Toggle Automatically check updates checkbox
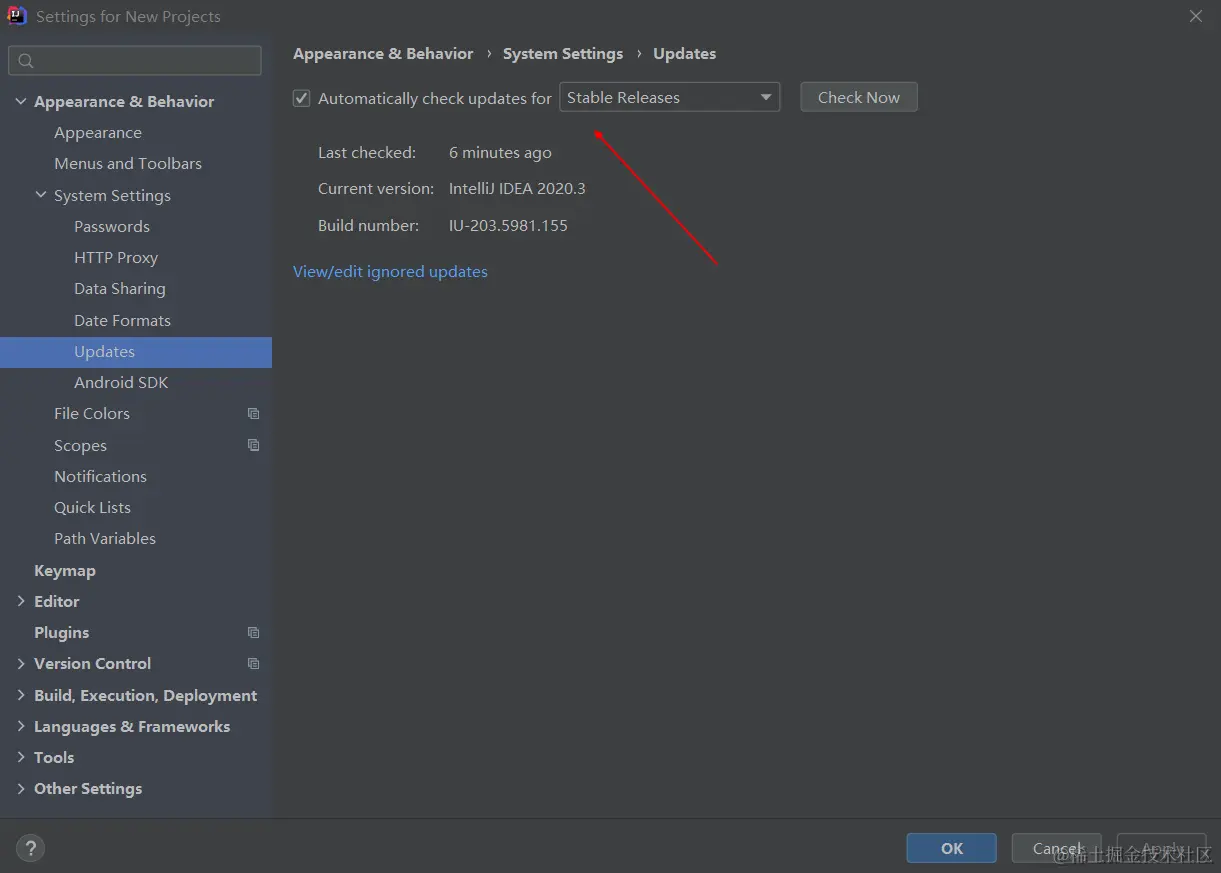The image size is (1221, 873). coord(301,98)
